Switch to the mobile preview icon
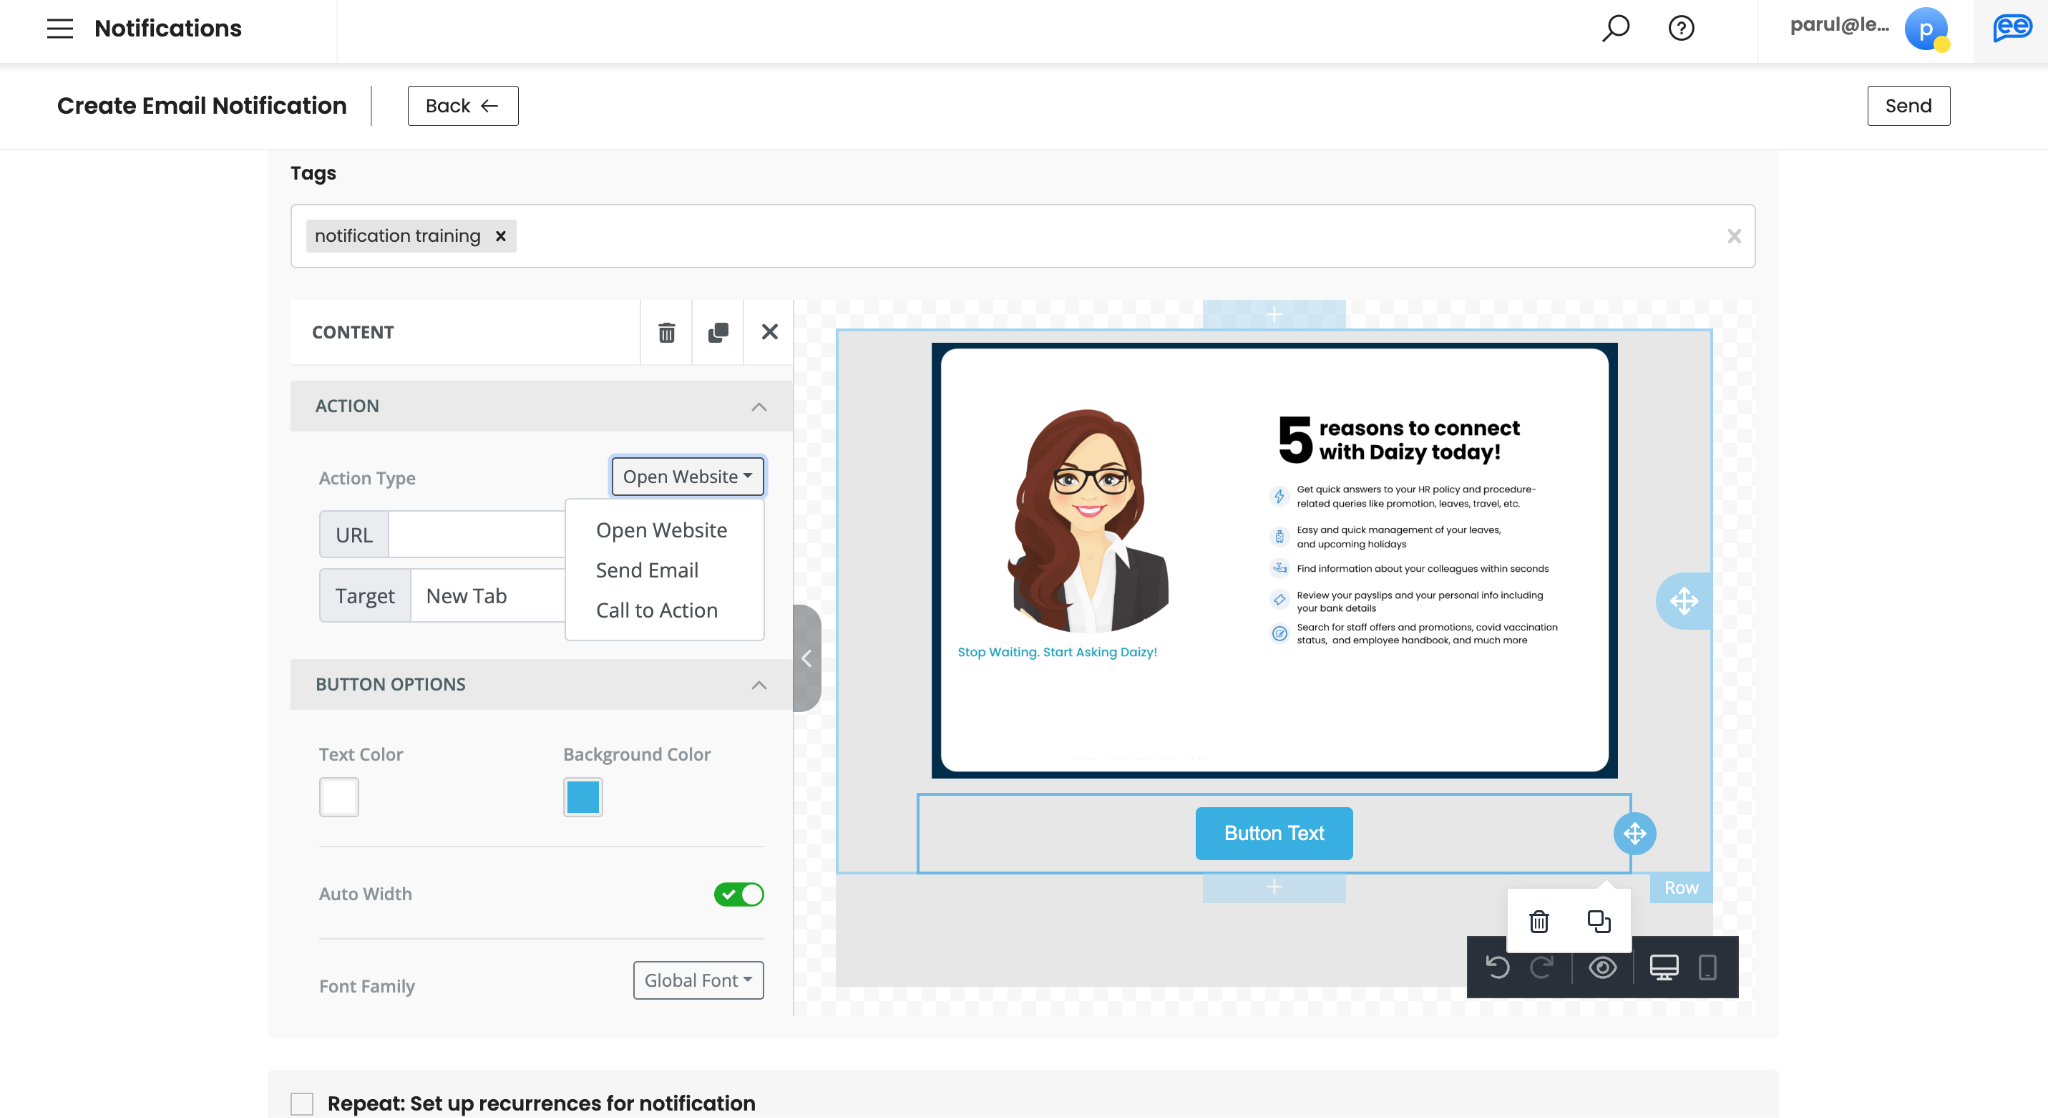Screen dimensions: 2048x1118 (1707, 967)
